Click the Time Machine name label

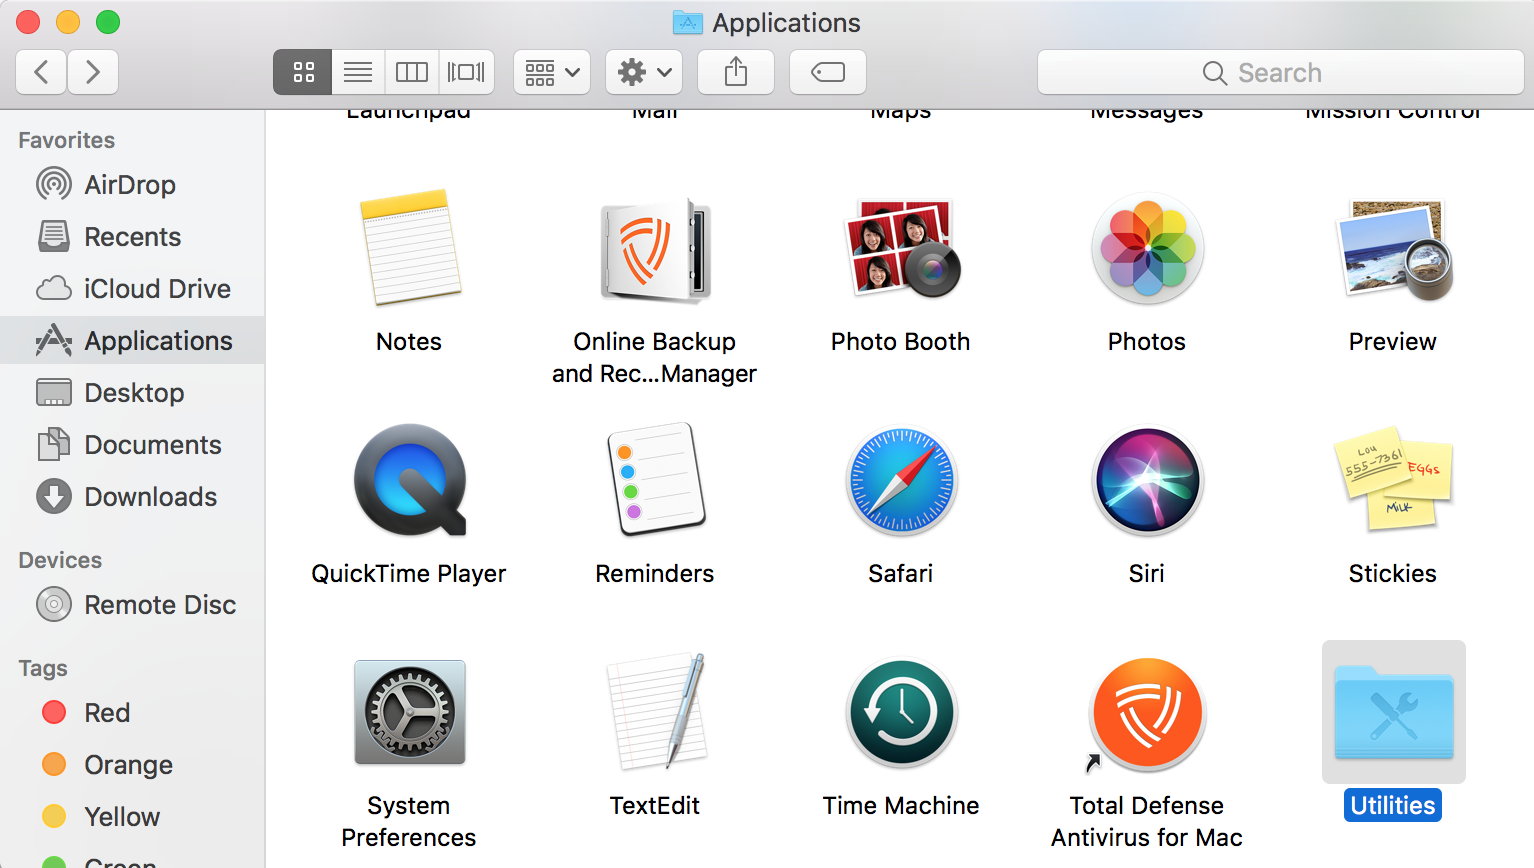901,805
